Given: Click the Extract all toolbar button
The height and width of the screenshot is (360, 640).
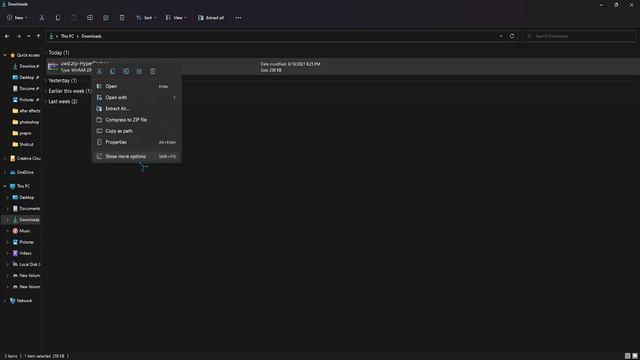Looking at the screenshot, I should click(211, 18).
